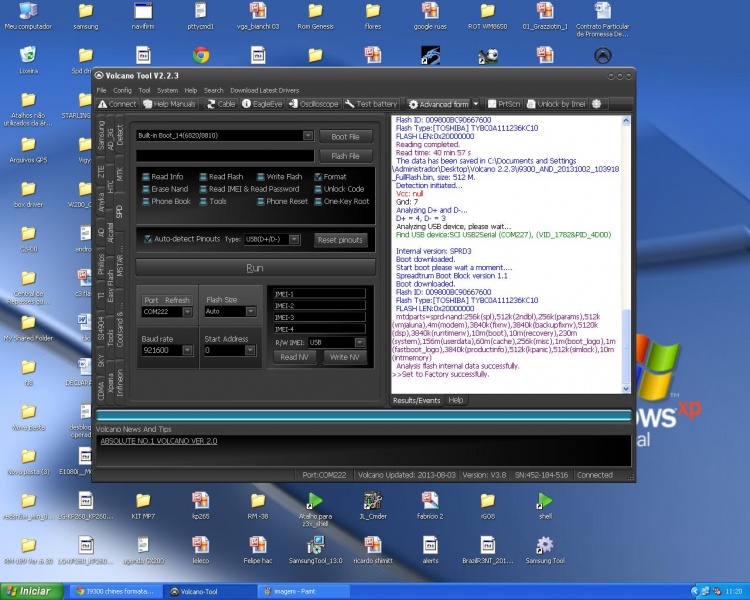Open the google ruas desktop file

point(430,16)
